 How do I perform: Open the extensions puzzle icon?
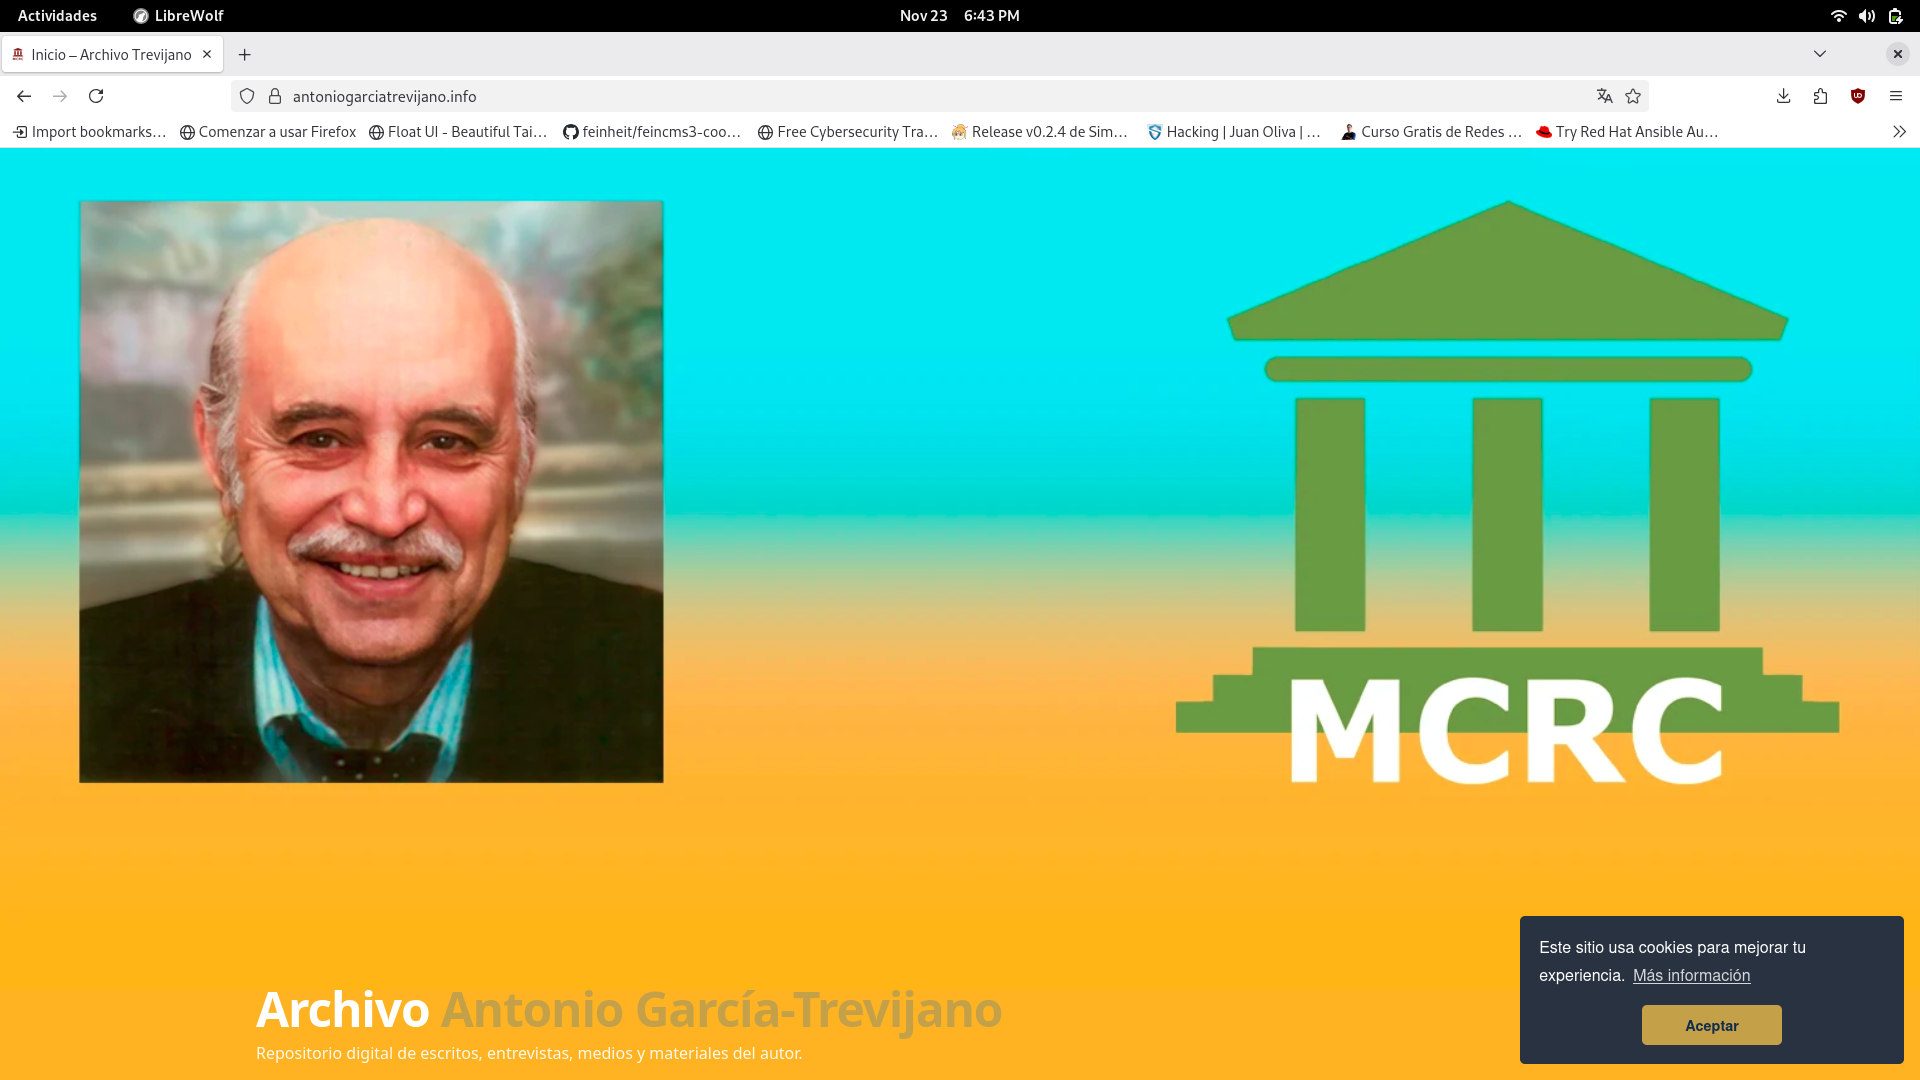coord(1820,96)
